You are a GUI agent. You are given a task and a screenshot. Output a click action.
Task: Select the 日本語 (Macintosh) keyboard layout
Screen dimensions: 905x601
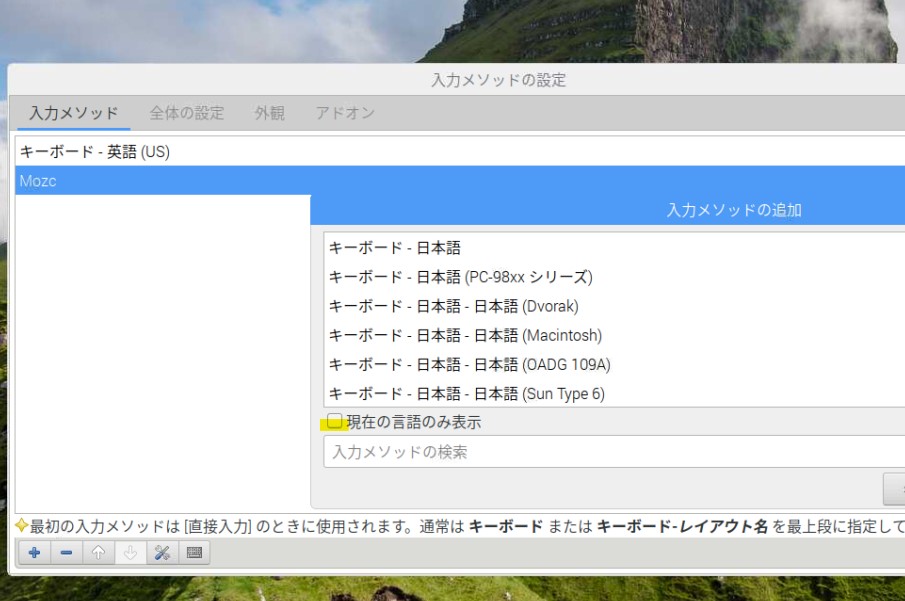(466, 335)
